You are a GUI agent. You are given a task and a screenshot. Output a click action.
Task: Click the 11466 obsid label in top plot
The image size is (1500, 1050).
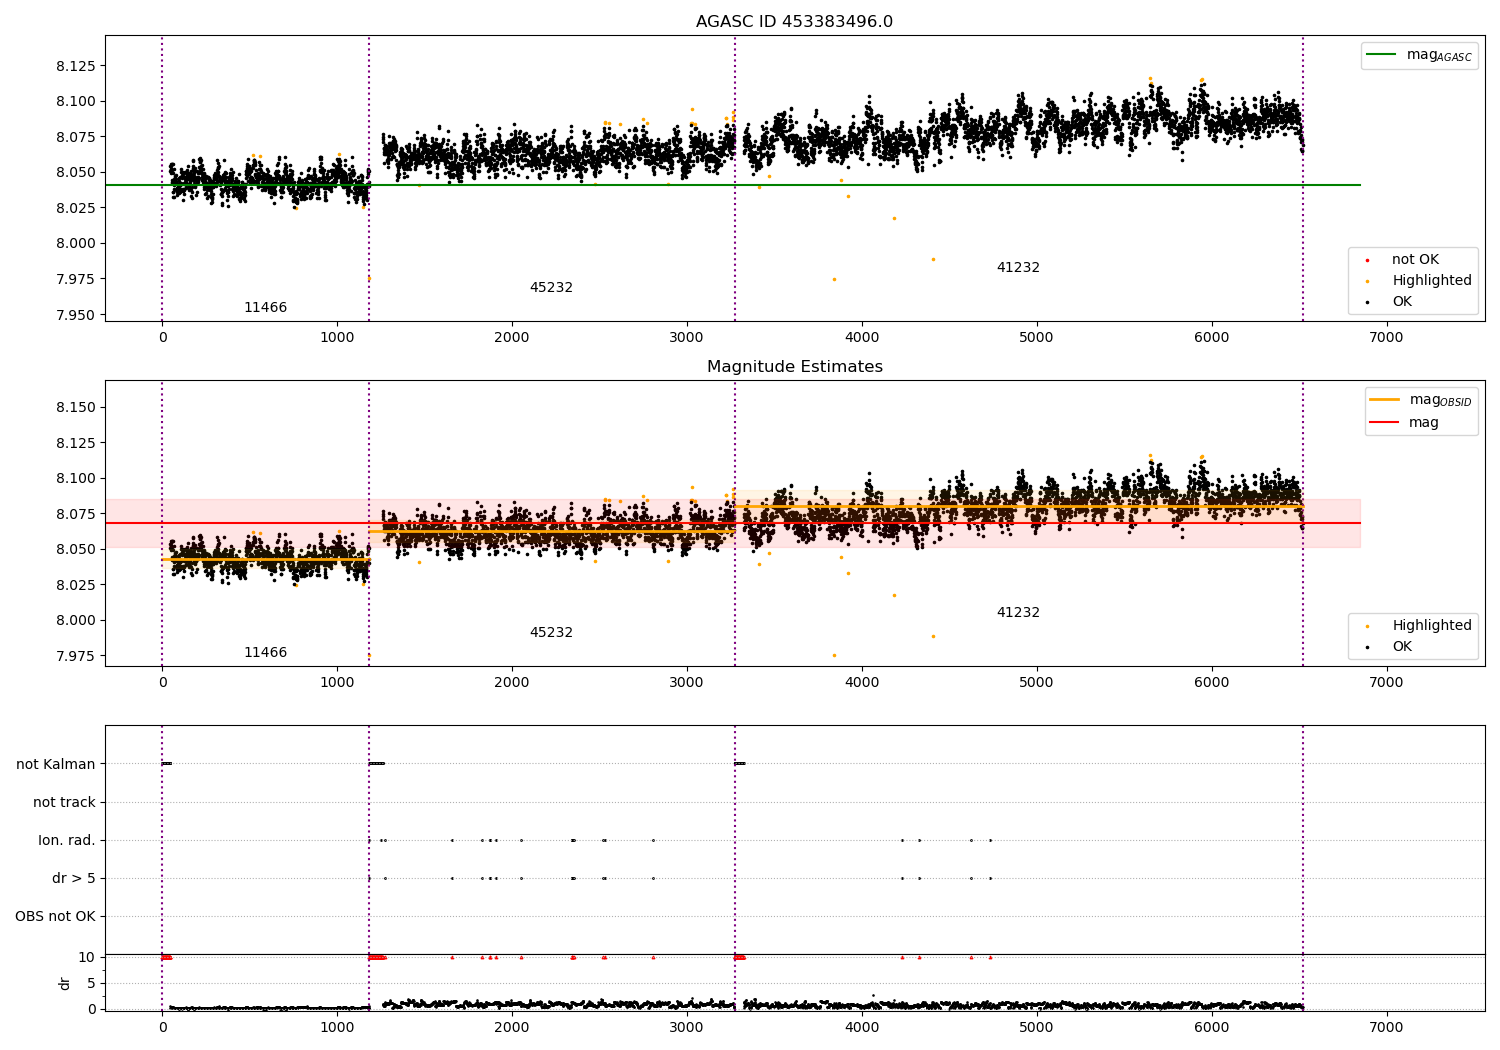pyautogui.click(x=265, y=308)
